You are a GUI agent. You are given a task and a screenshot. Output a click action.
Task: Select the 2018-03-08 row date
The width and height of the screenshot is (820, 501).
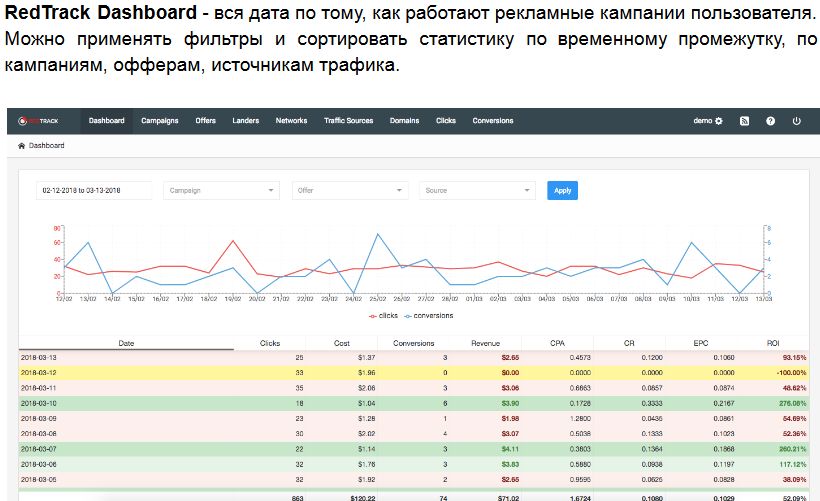(x=39, y=434)
